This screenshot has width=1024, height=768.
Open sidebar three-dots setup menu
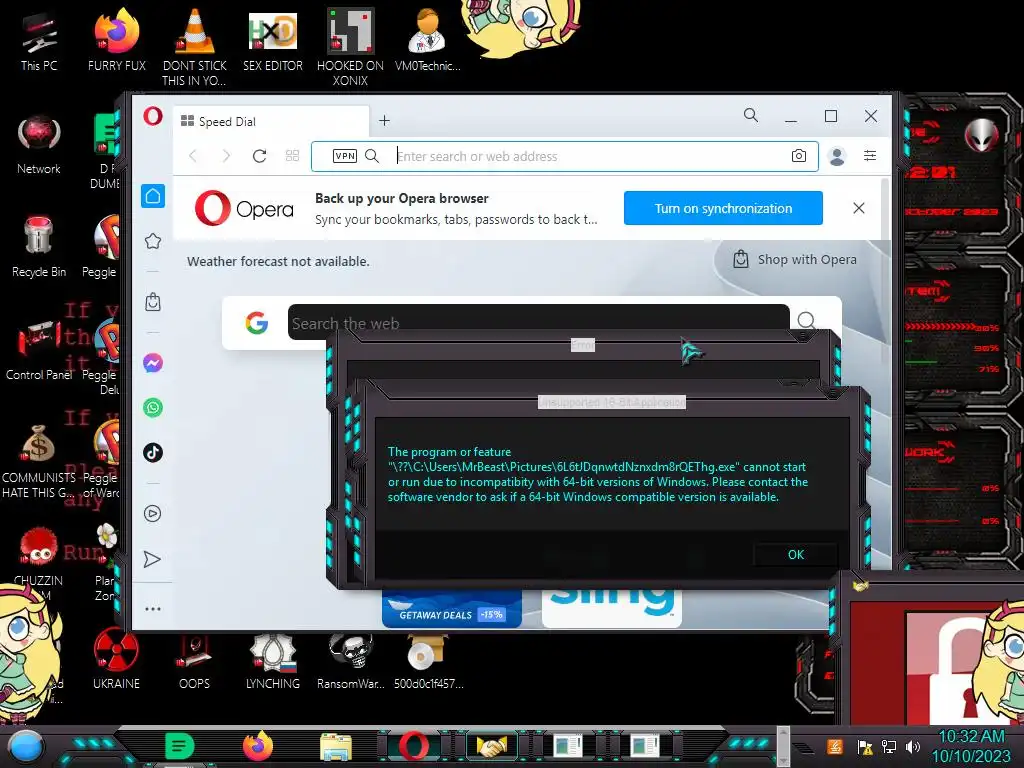[x=153, y=609]
